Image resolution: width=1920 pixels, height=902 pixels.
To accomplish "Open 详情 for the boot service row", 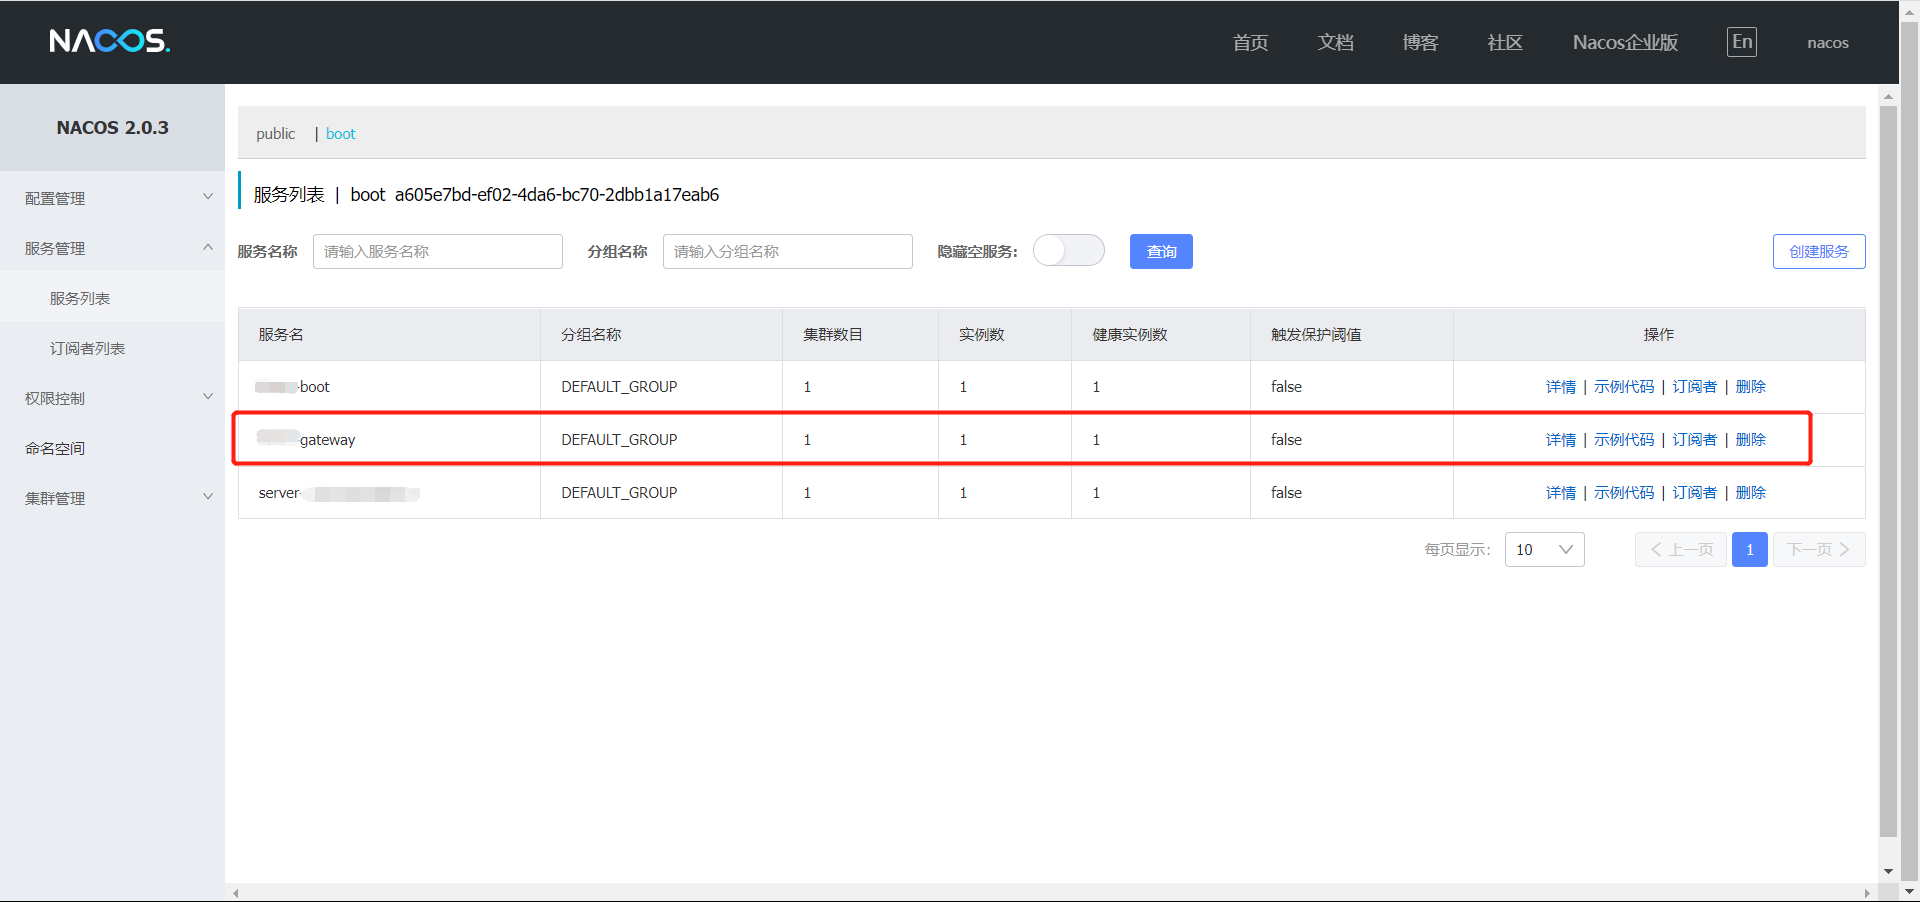I will coord(1560,387).
